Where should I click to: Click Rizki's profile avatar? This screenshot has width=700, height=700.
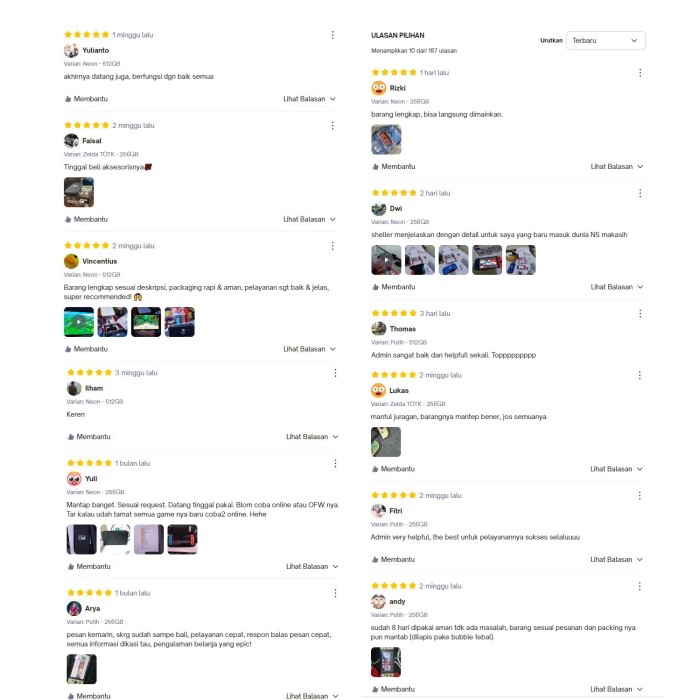coord(379,88)
